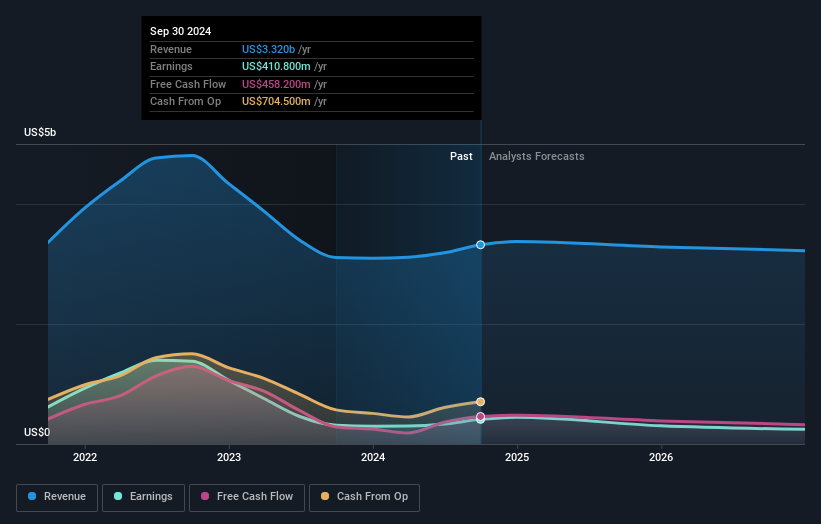
Task: Click the 2026 x-axis label
Action: coord(661,457)
